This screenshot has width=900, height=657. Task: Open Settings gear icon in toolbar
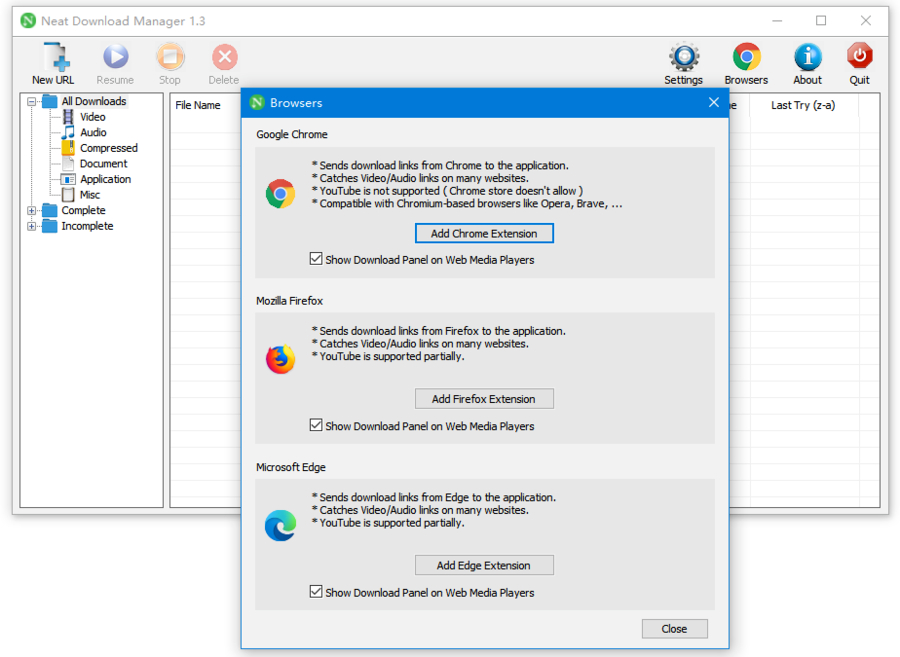point(684,57)
